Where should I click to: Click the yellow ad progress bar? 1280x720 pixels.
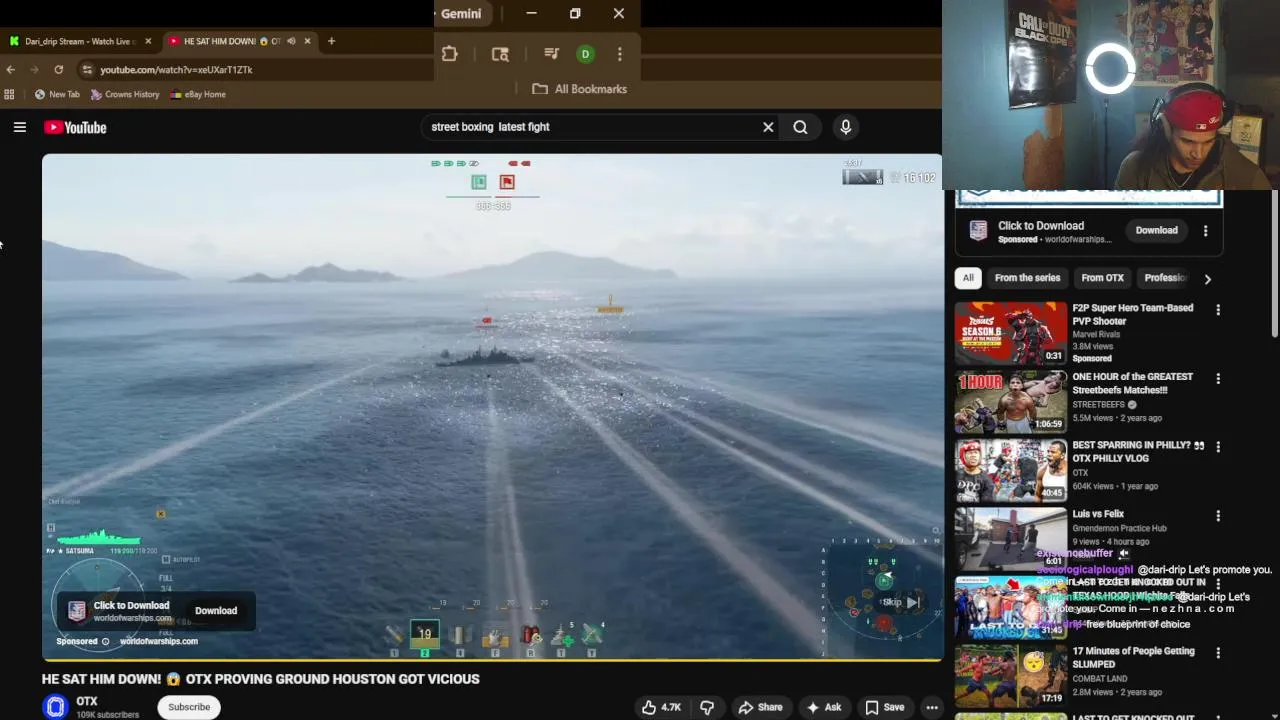(492, 660)
